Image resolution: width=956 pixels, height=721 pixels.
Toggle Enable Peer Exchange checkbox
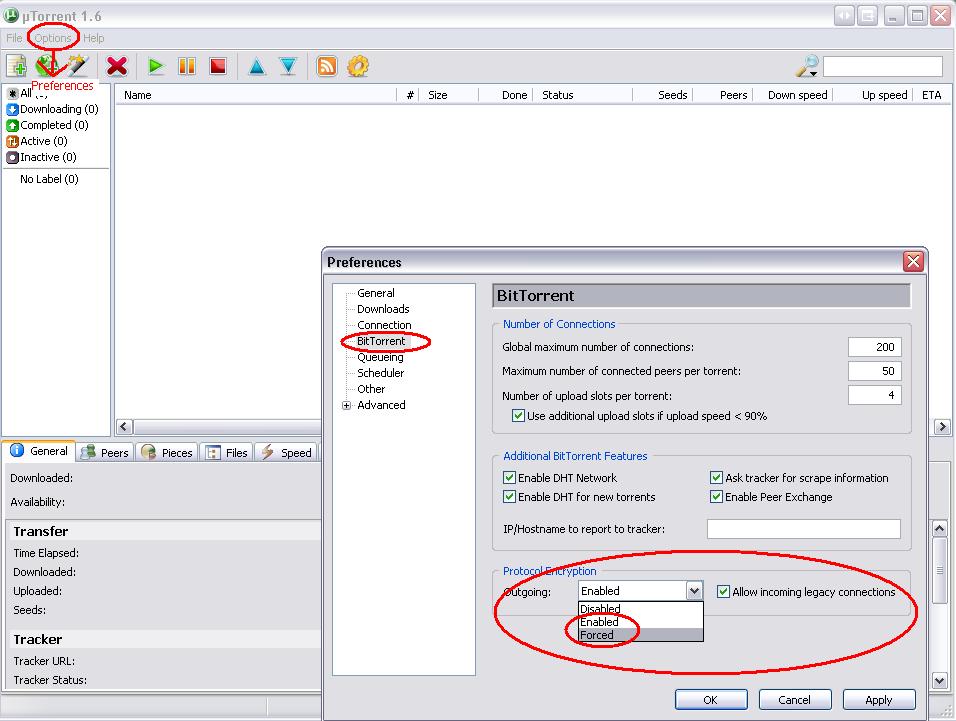[x=716, y=497]
